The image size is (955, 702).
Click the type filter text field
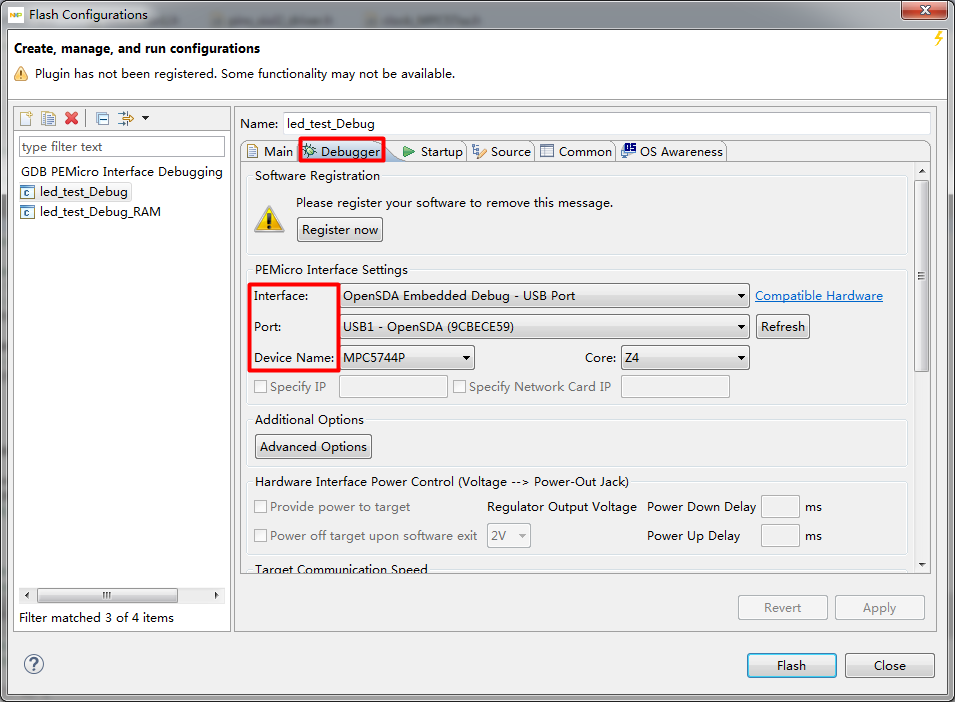[122, 147]
